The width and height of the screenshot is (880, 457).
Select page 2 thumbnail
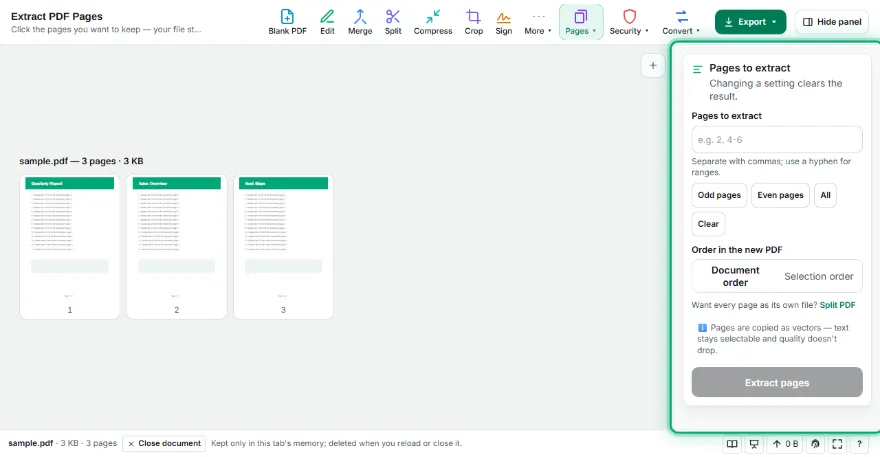pyautogui.click(x=177, y=247)
